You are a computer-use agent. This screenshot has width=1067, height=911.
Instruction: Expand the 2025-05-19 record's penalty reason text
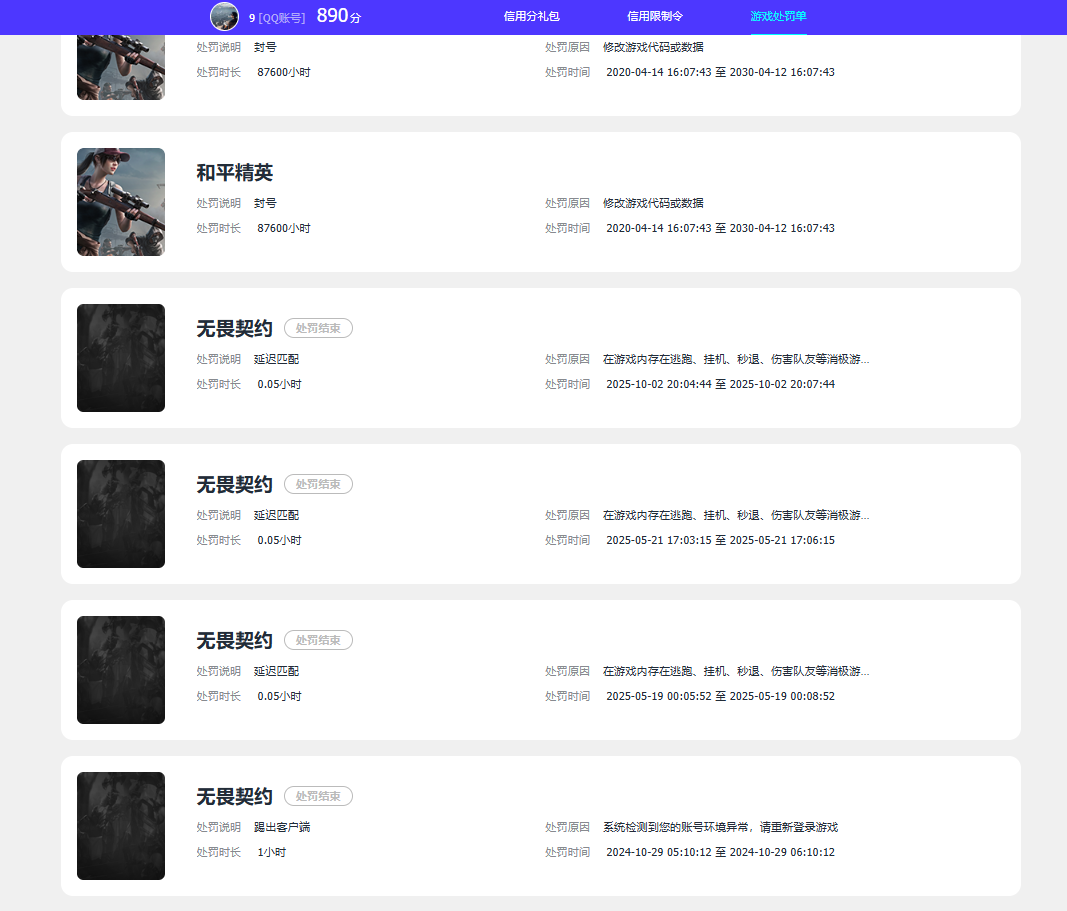point(735,670)
